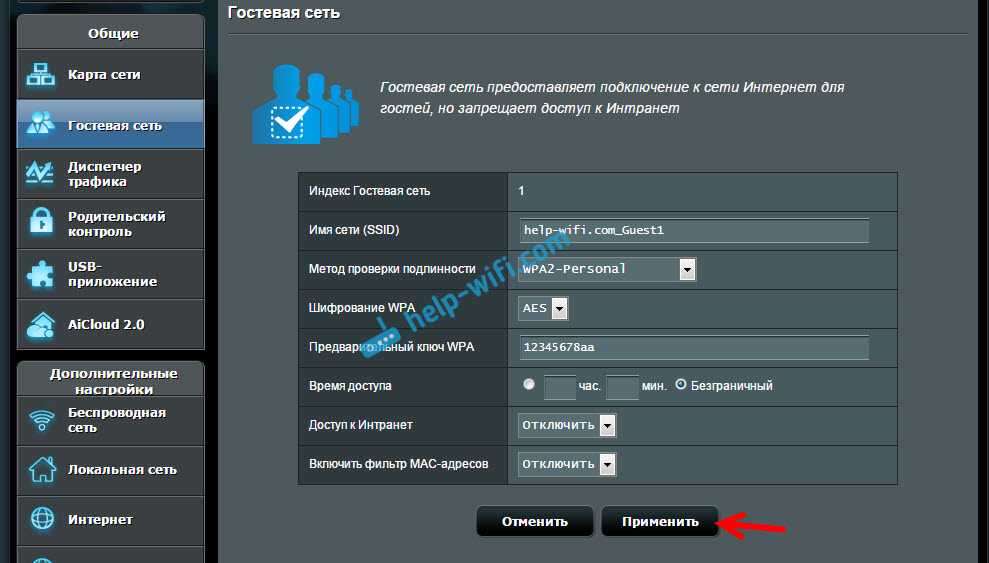This screenshot has height=563, width=989.
Task: Open Traffic Manager via its graph icon
Action: [41, 174]
